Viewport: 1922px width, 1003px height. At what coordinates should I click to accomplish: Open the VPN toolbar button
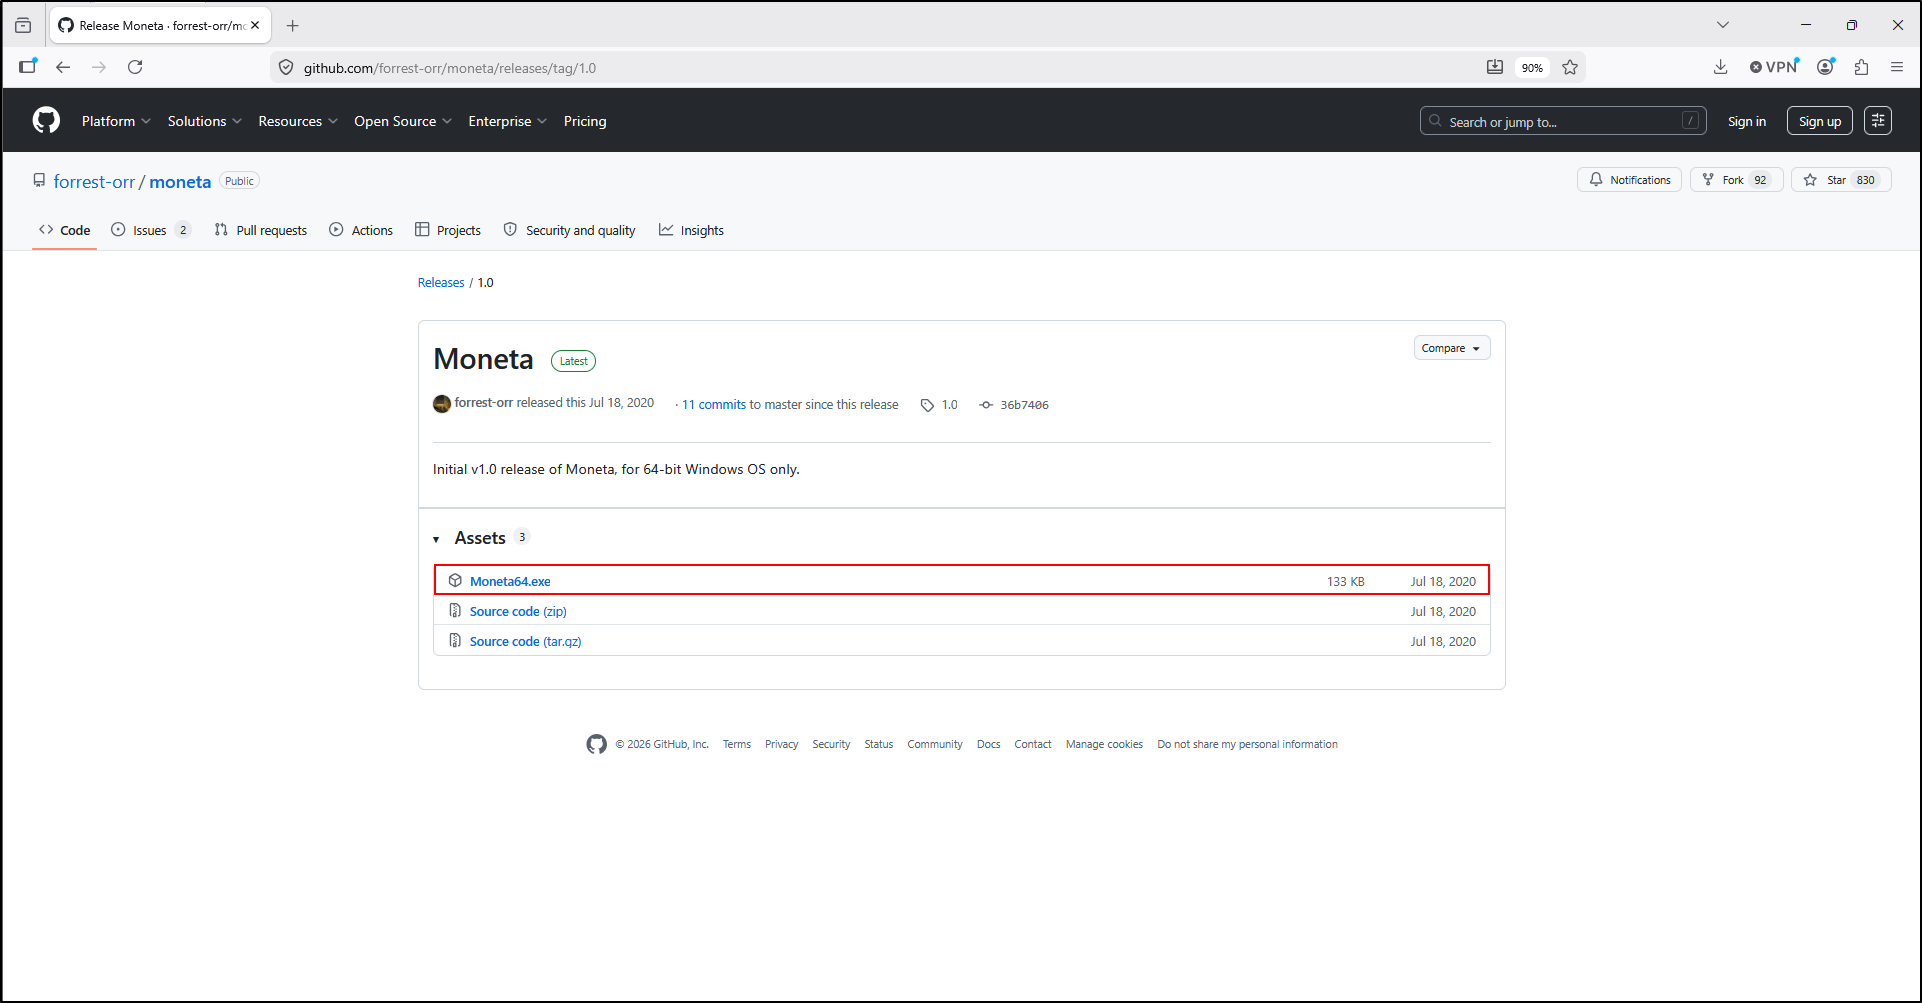coord(1775,67)
